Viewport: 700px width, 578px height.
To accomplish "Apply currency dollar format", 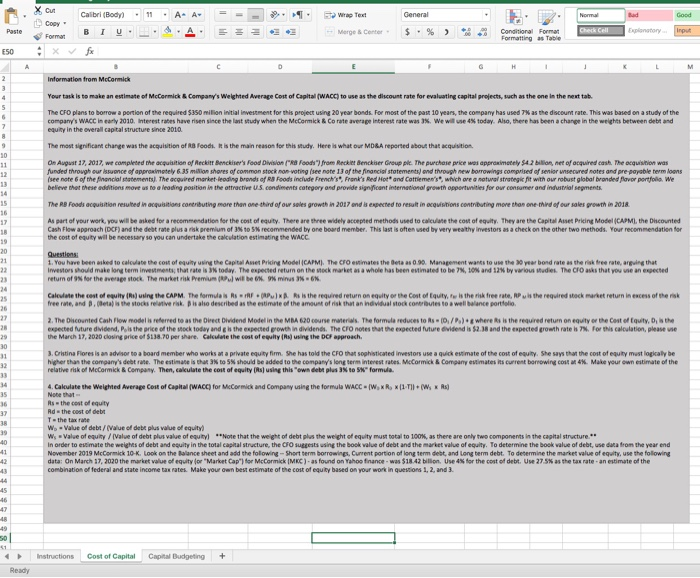I will tap(407, 32).
